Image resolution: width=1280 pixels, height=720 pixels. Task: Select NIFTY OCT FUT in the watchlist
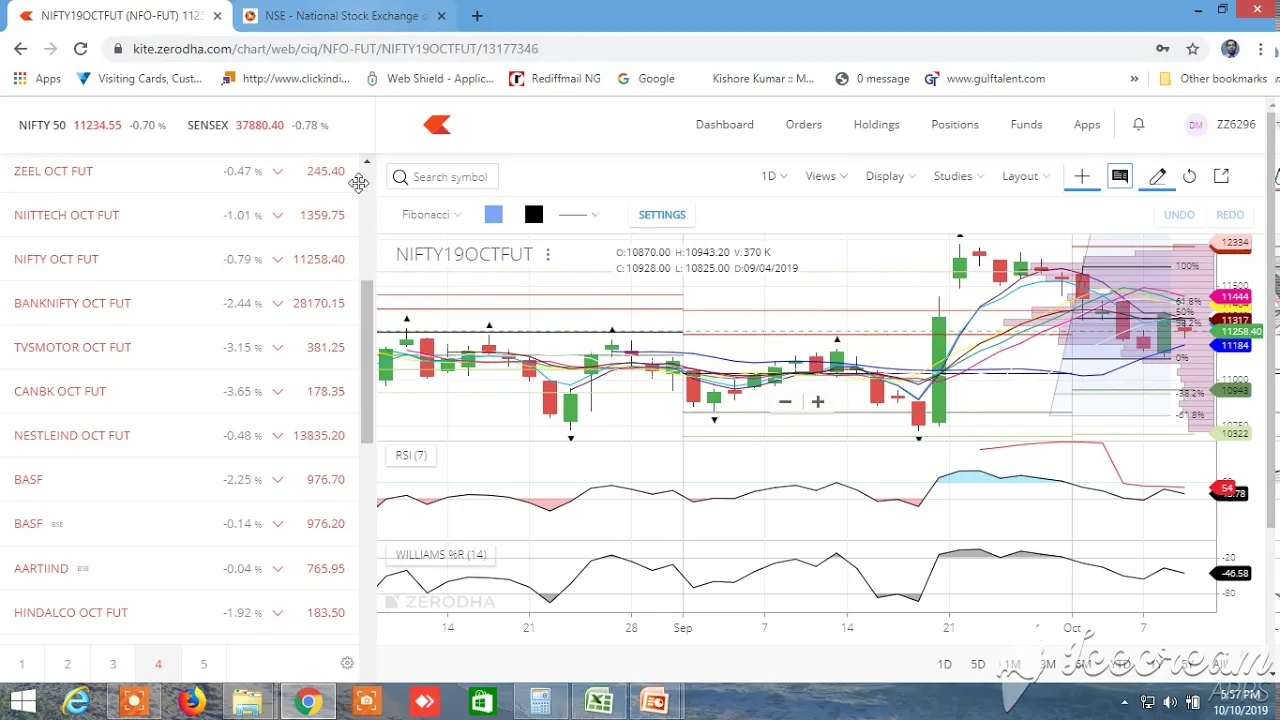click(x=56, y=259)
